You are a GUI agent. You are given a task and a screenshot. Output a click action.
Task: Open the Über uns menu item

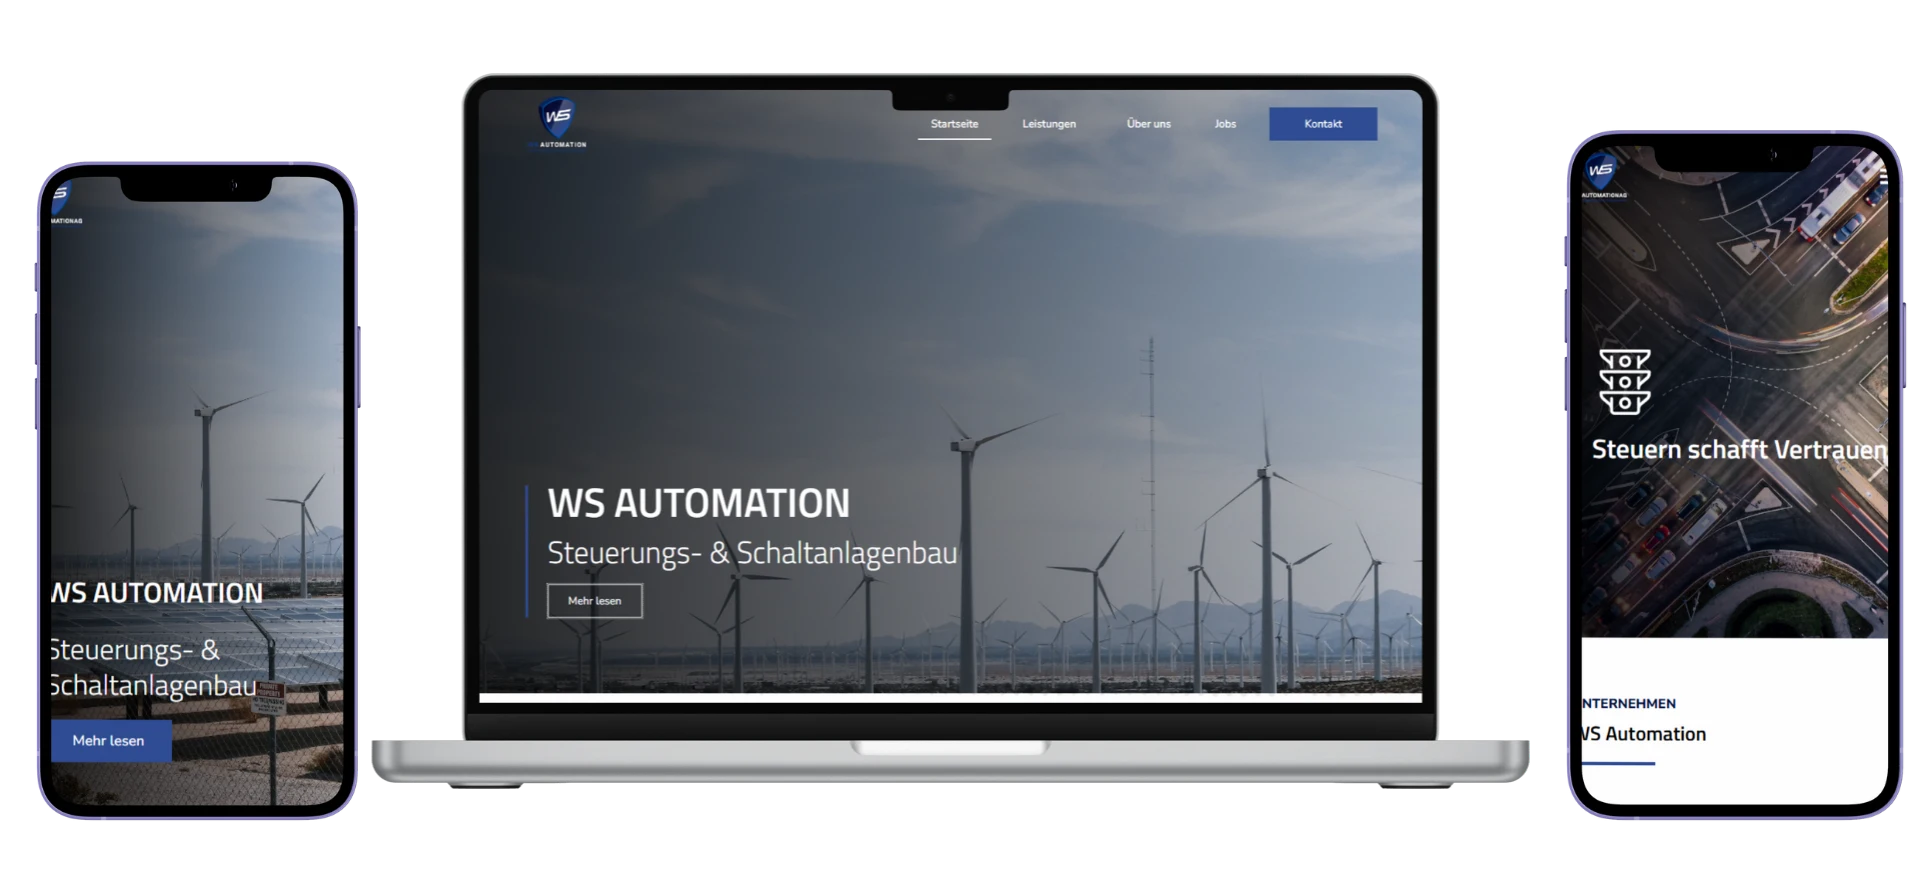[x=1148, y=124]
